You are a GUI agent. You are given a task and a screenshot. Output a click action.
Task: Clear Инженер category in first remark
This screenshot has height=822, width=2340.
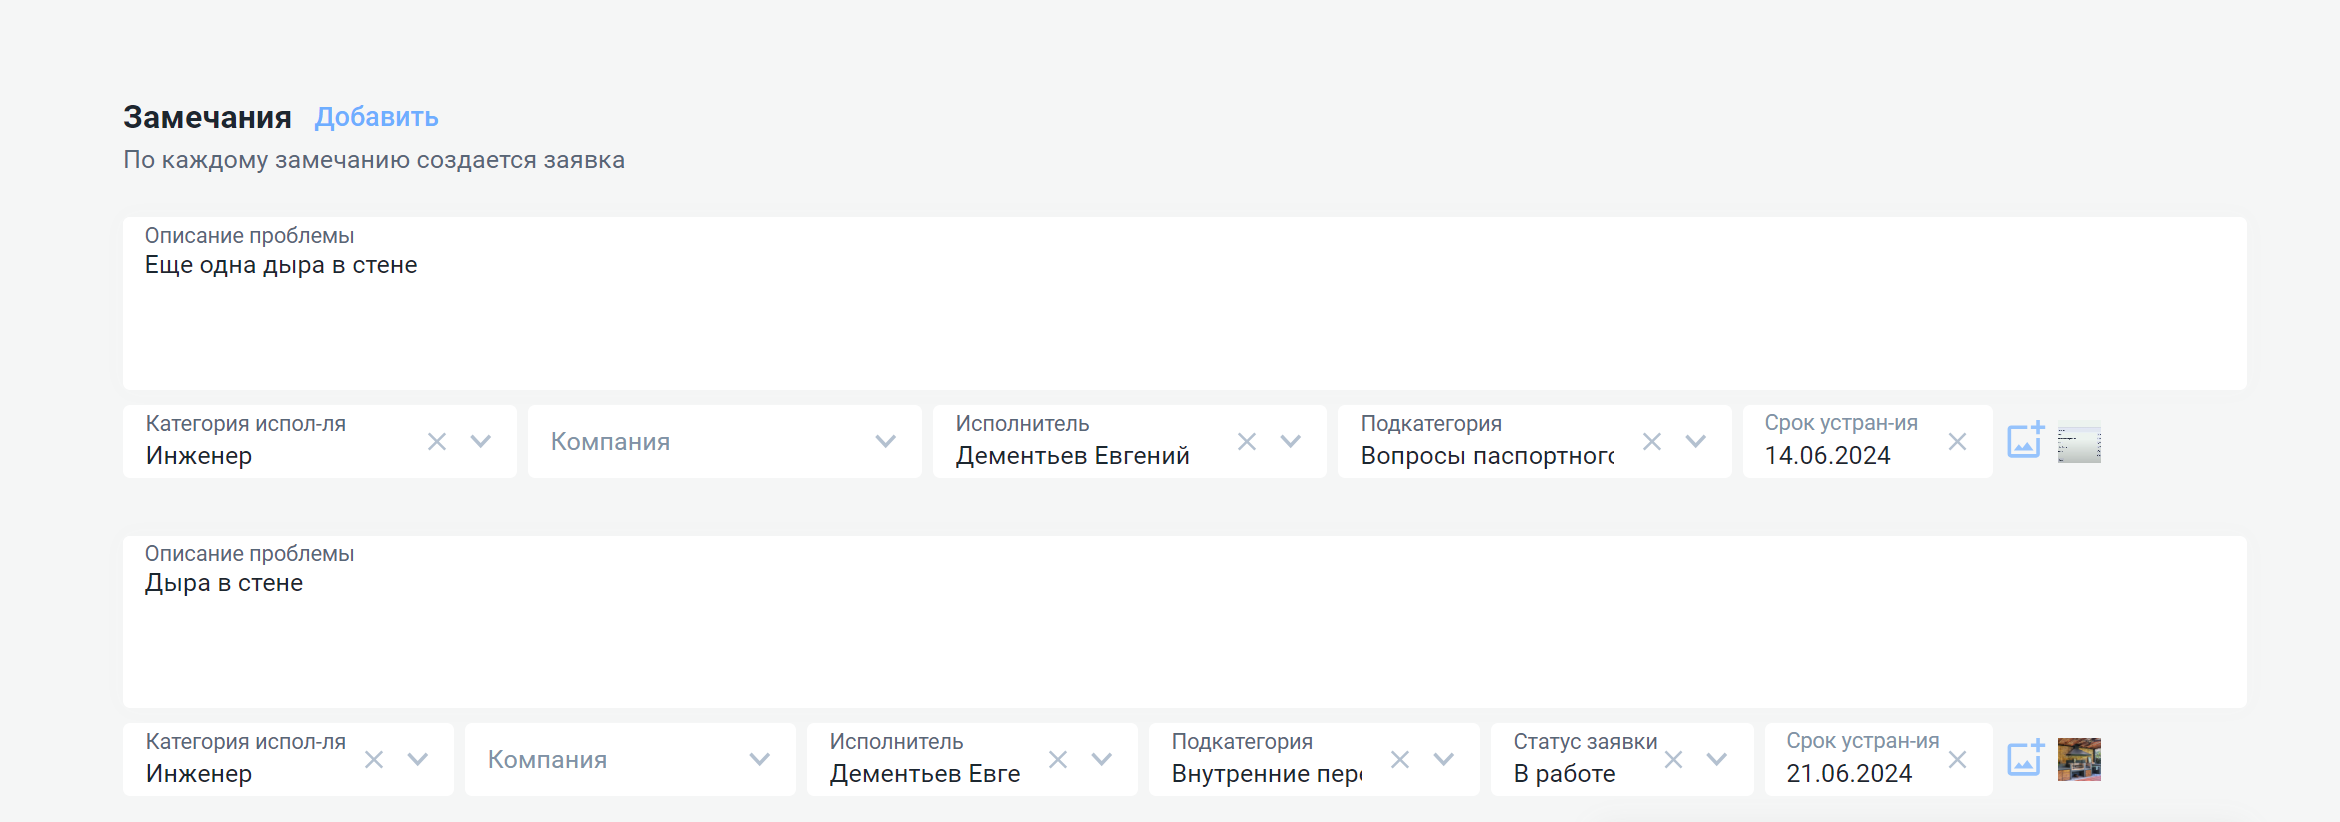[437, 442]
